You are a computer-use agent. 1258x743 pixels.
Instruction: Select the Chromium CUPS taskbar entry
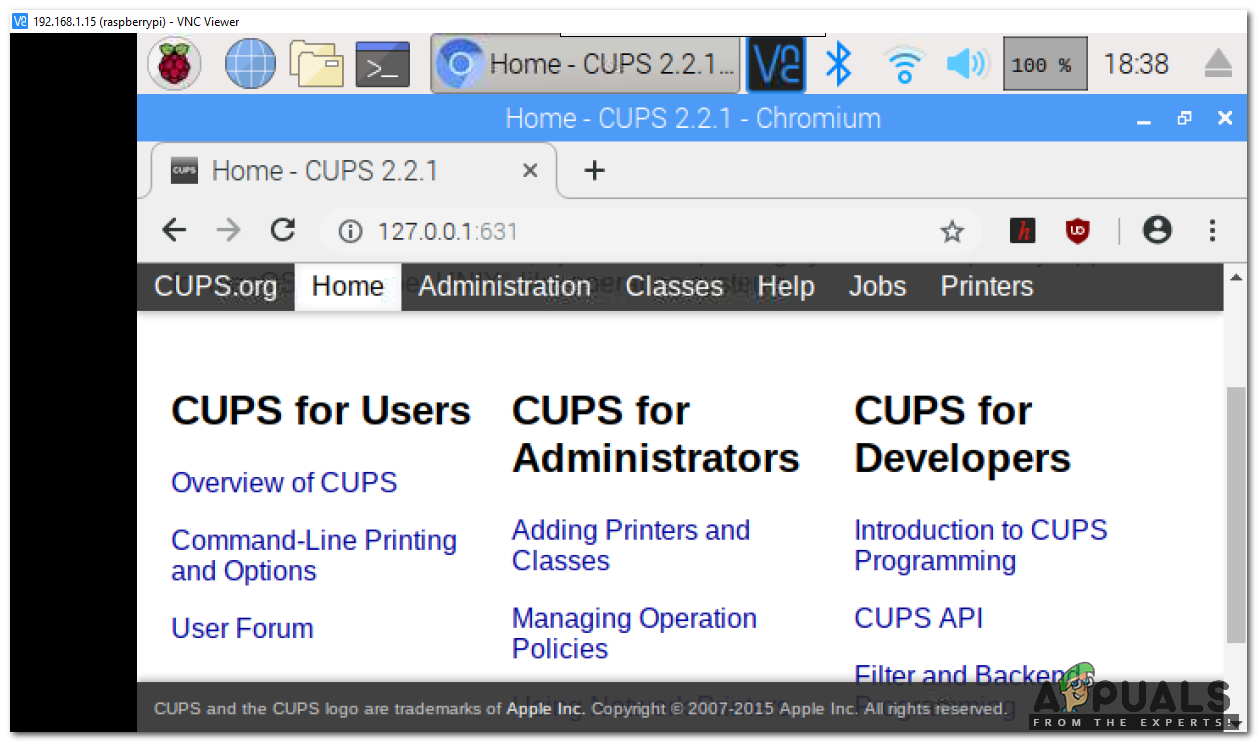click(x=586, y=64)
